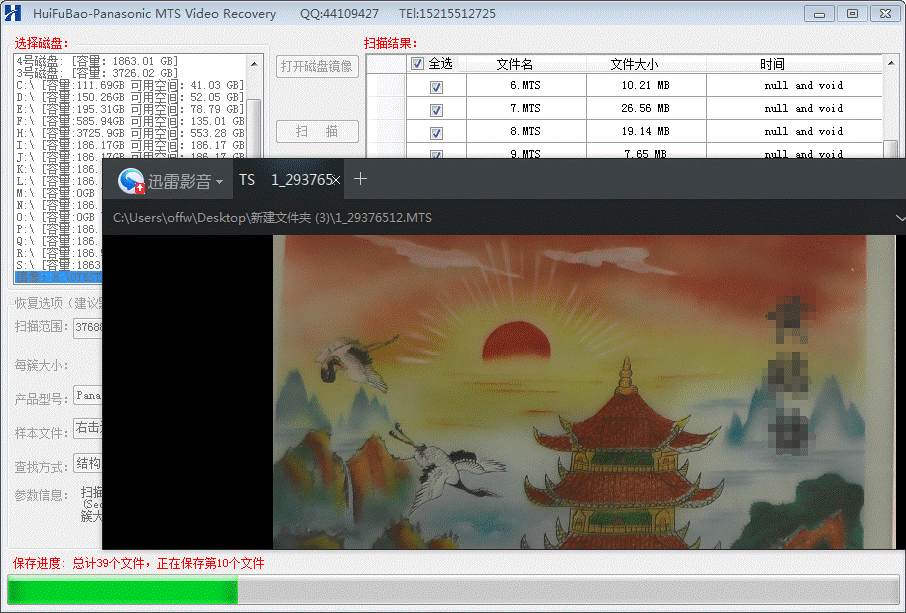Click the Xunlei player logo icon

click(131, 181)
